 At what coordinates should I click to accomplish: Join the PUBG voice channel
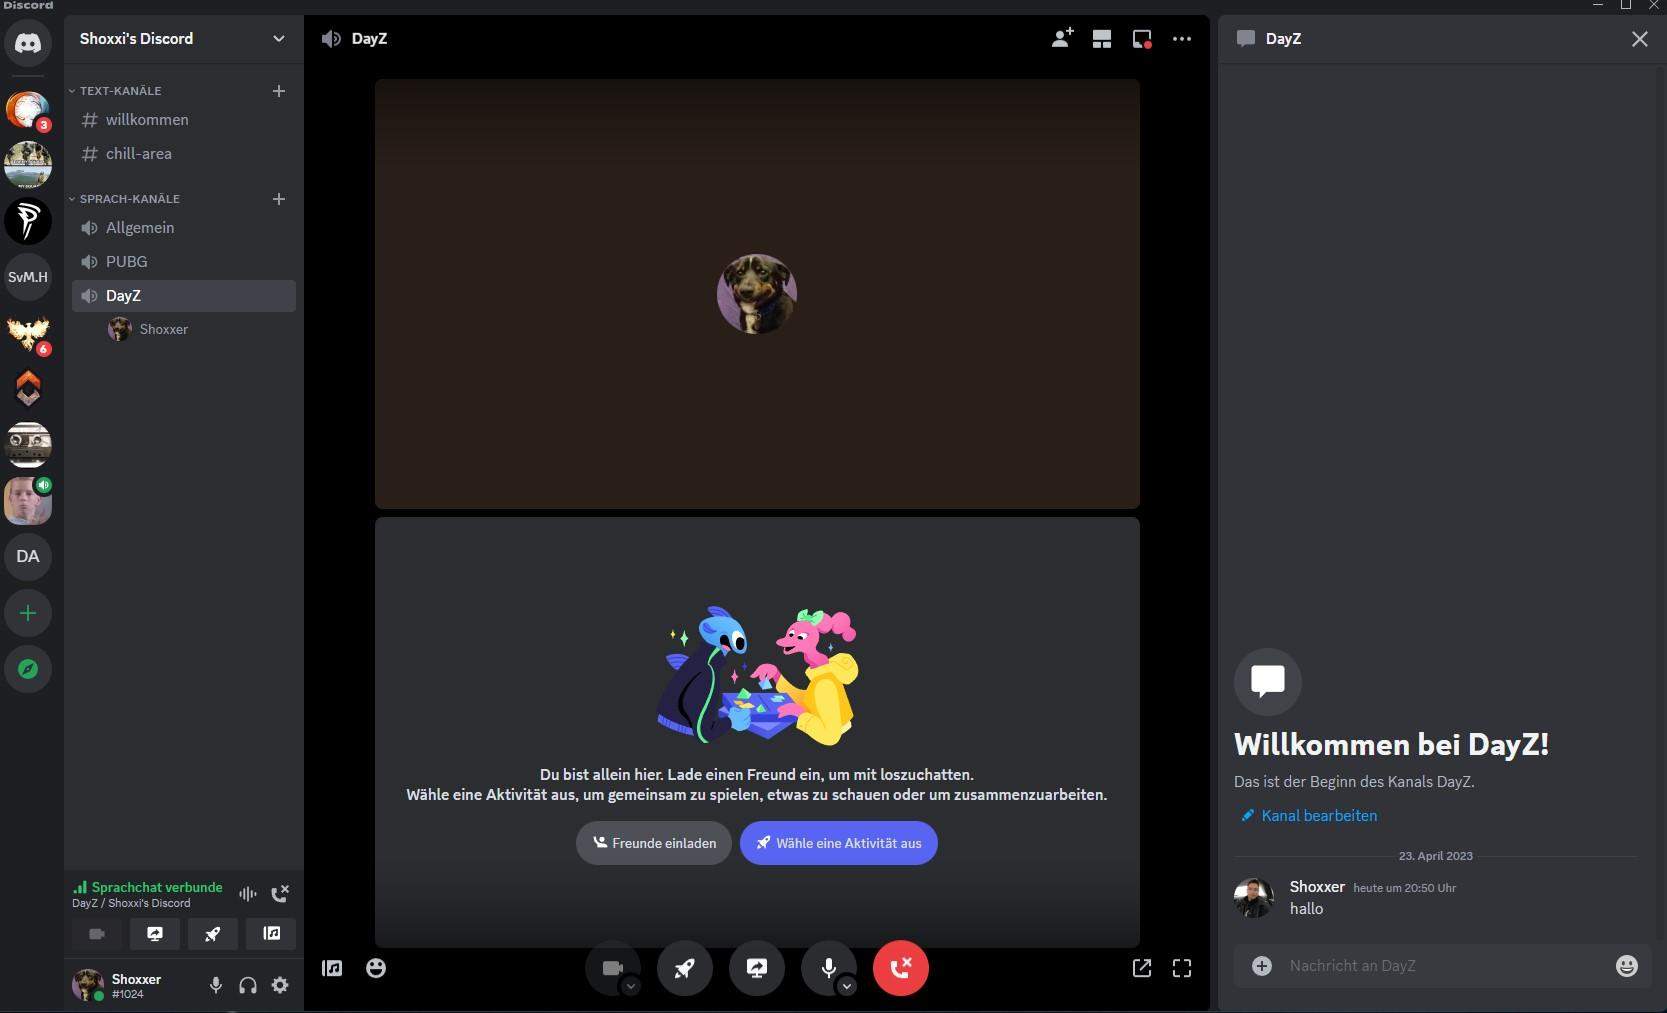pos(184,262)
